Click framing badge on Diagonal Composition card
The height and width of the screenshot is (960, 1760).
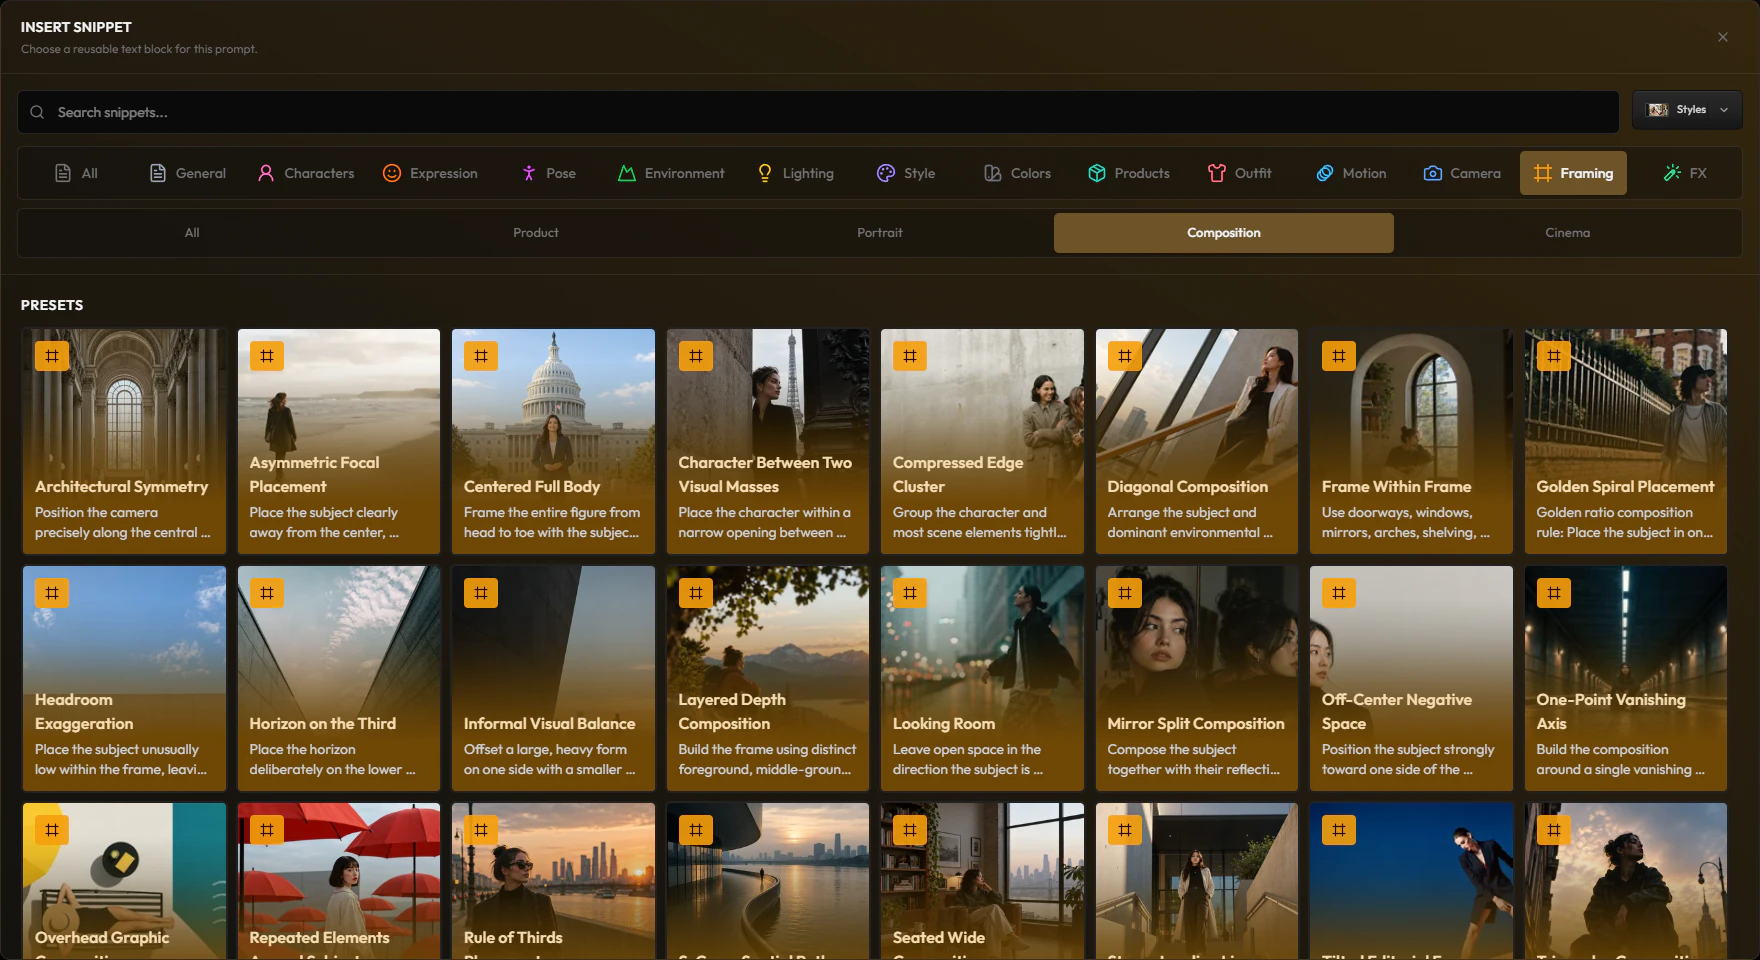click(1125, 356)
